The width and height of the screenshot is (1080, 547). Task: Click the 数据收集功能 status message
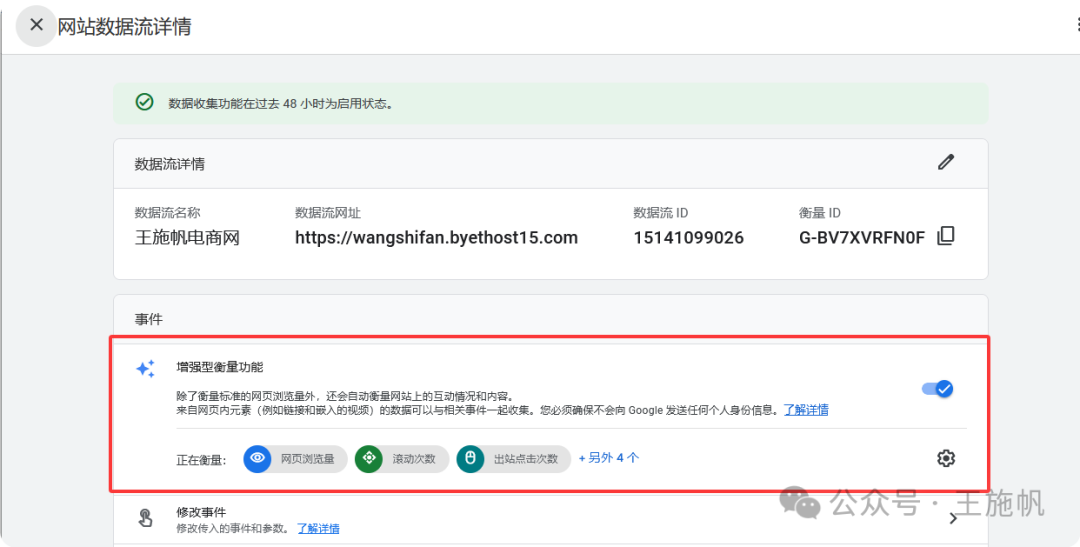click(280, 104)
